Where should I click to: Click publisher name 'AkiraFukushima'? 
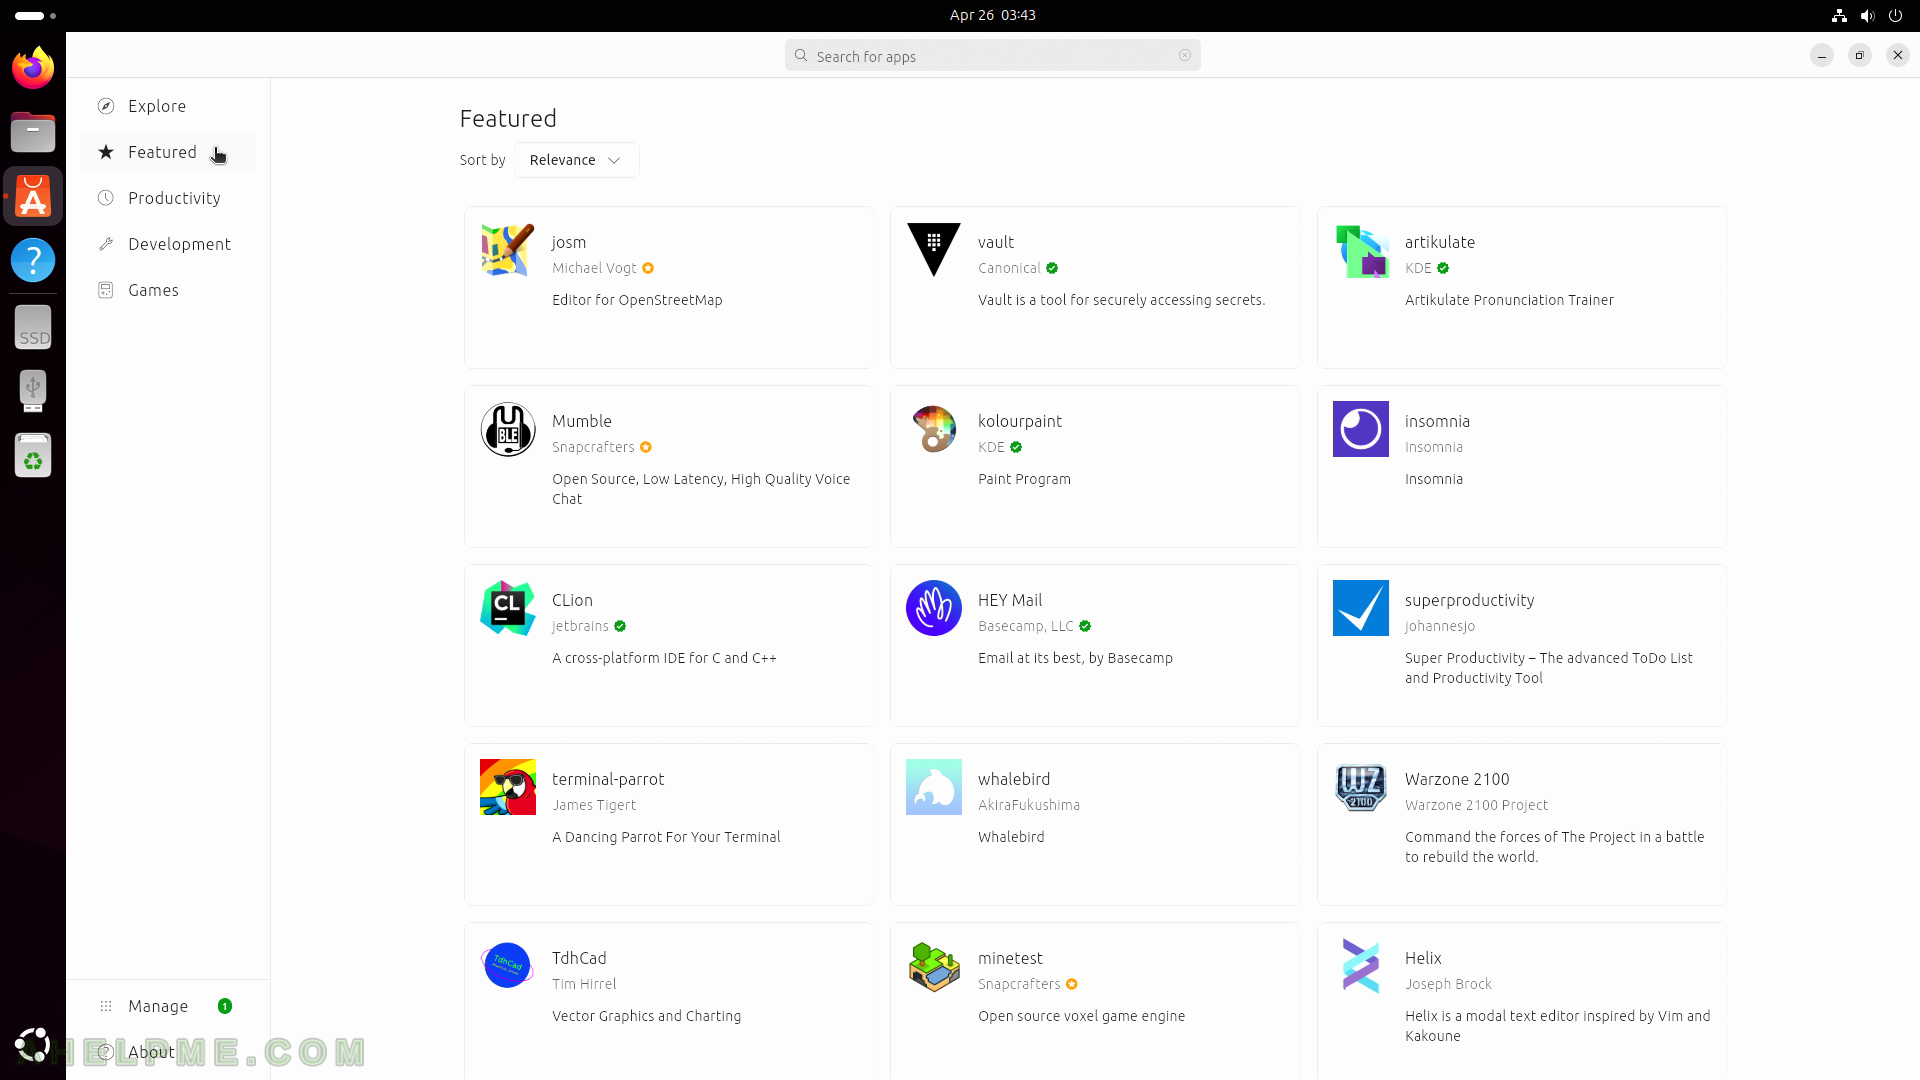pos(1029,805)
